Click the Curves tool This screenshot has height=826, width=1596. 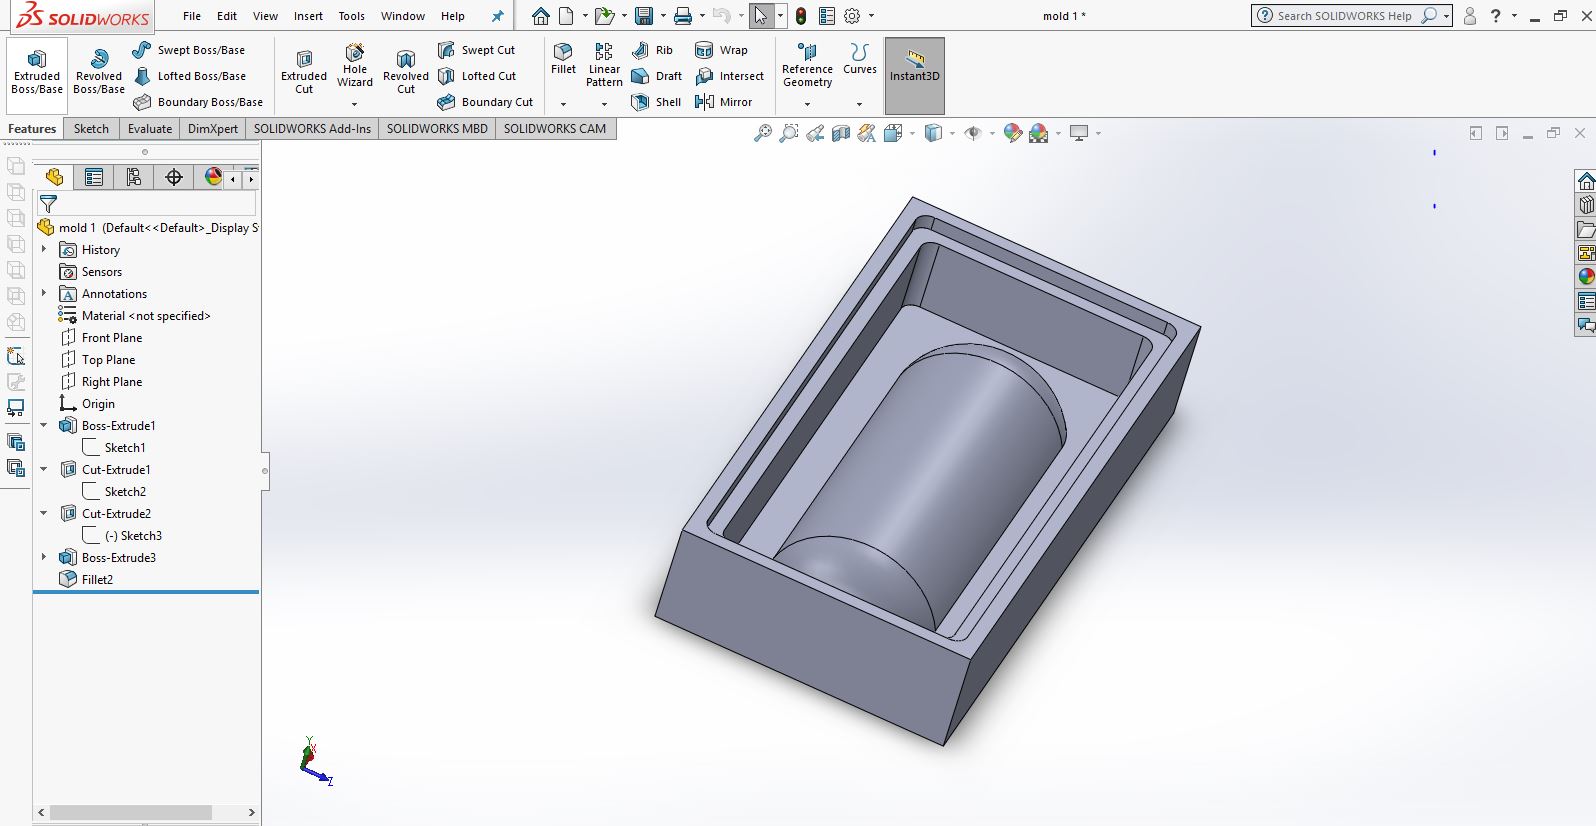859,58
